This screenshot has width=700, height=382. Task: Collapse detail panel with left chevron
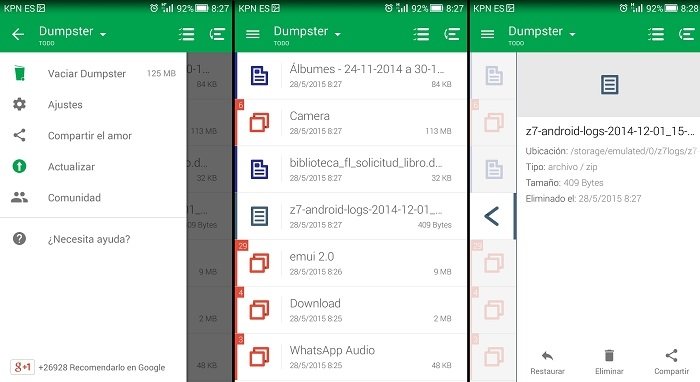[492, 216]
